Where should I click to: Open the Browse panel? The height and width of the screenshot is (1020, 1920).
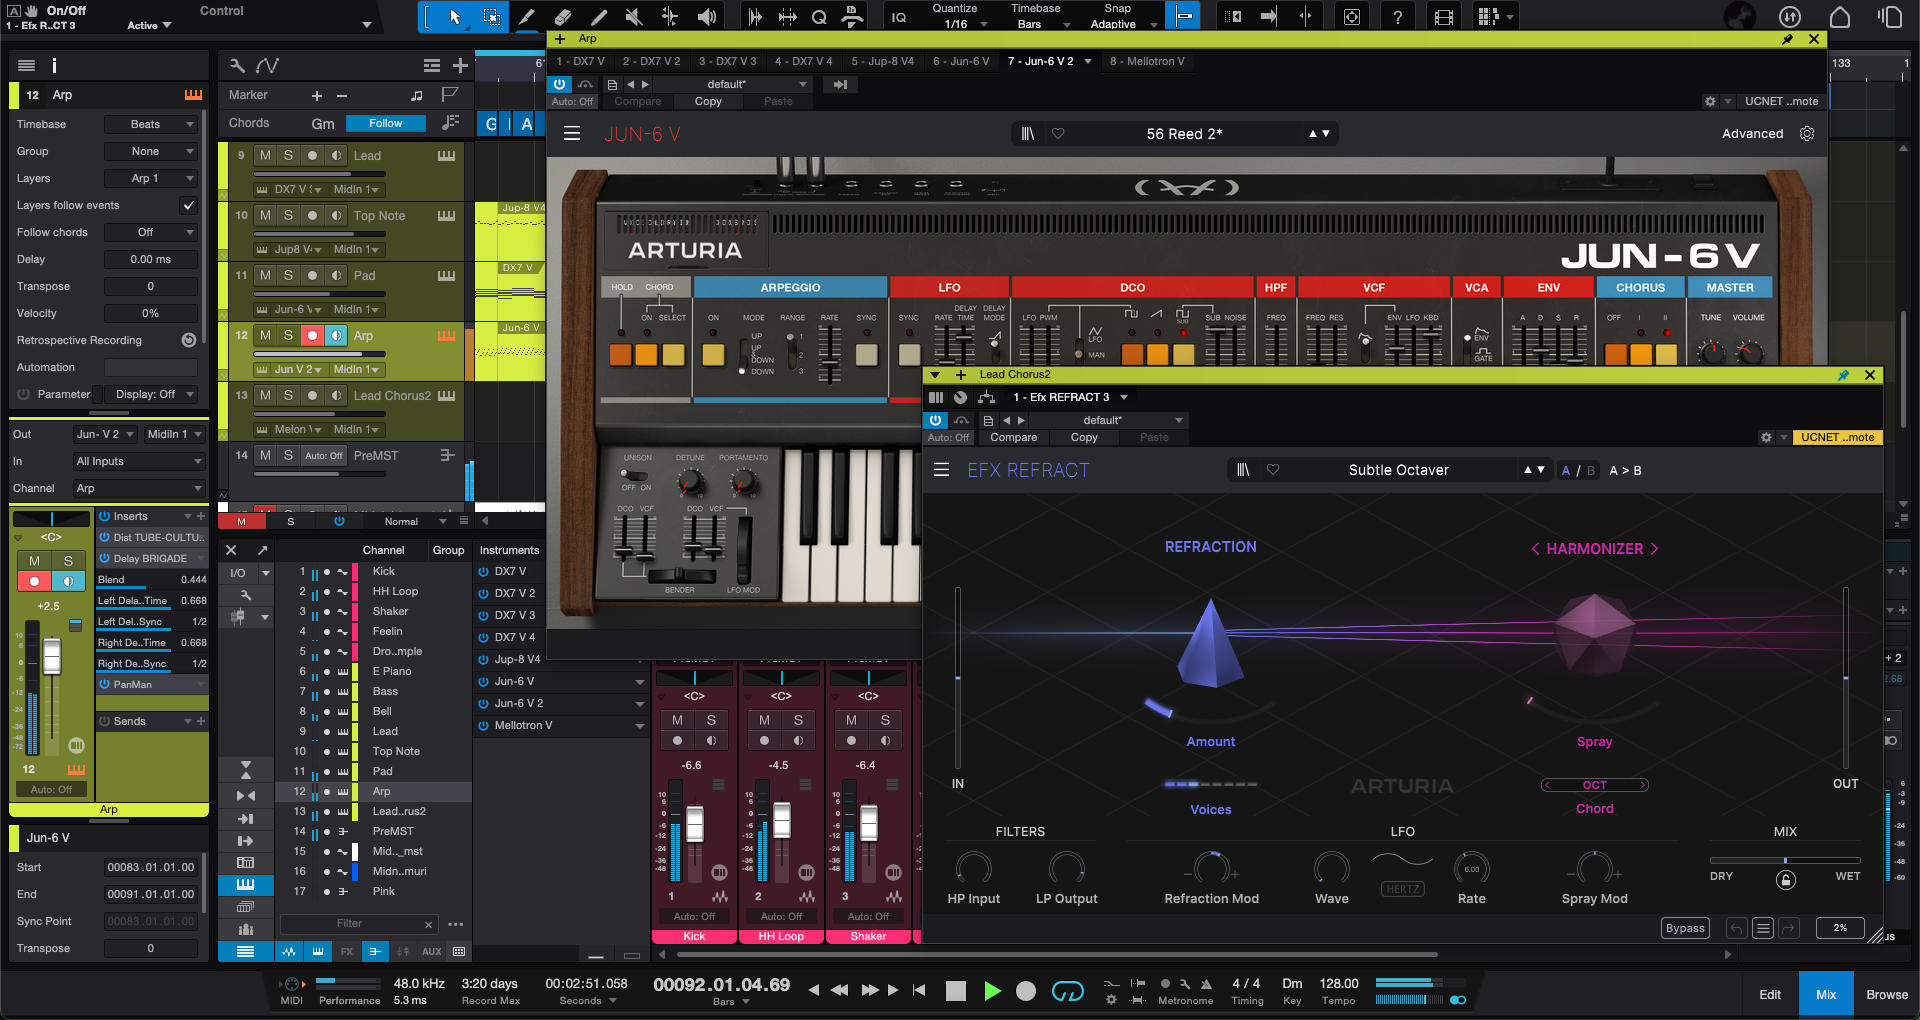(1887, 995)
